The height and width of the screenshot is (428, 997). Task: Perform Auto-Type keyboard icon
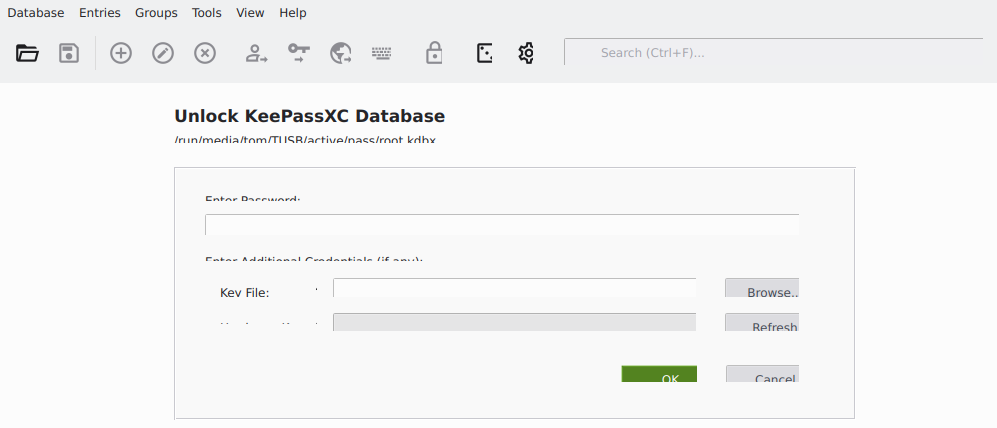[382, 53]
